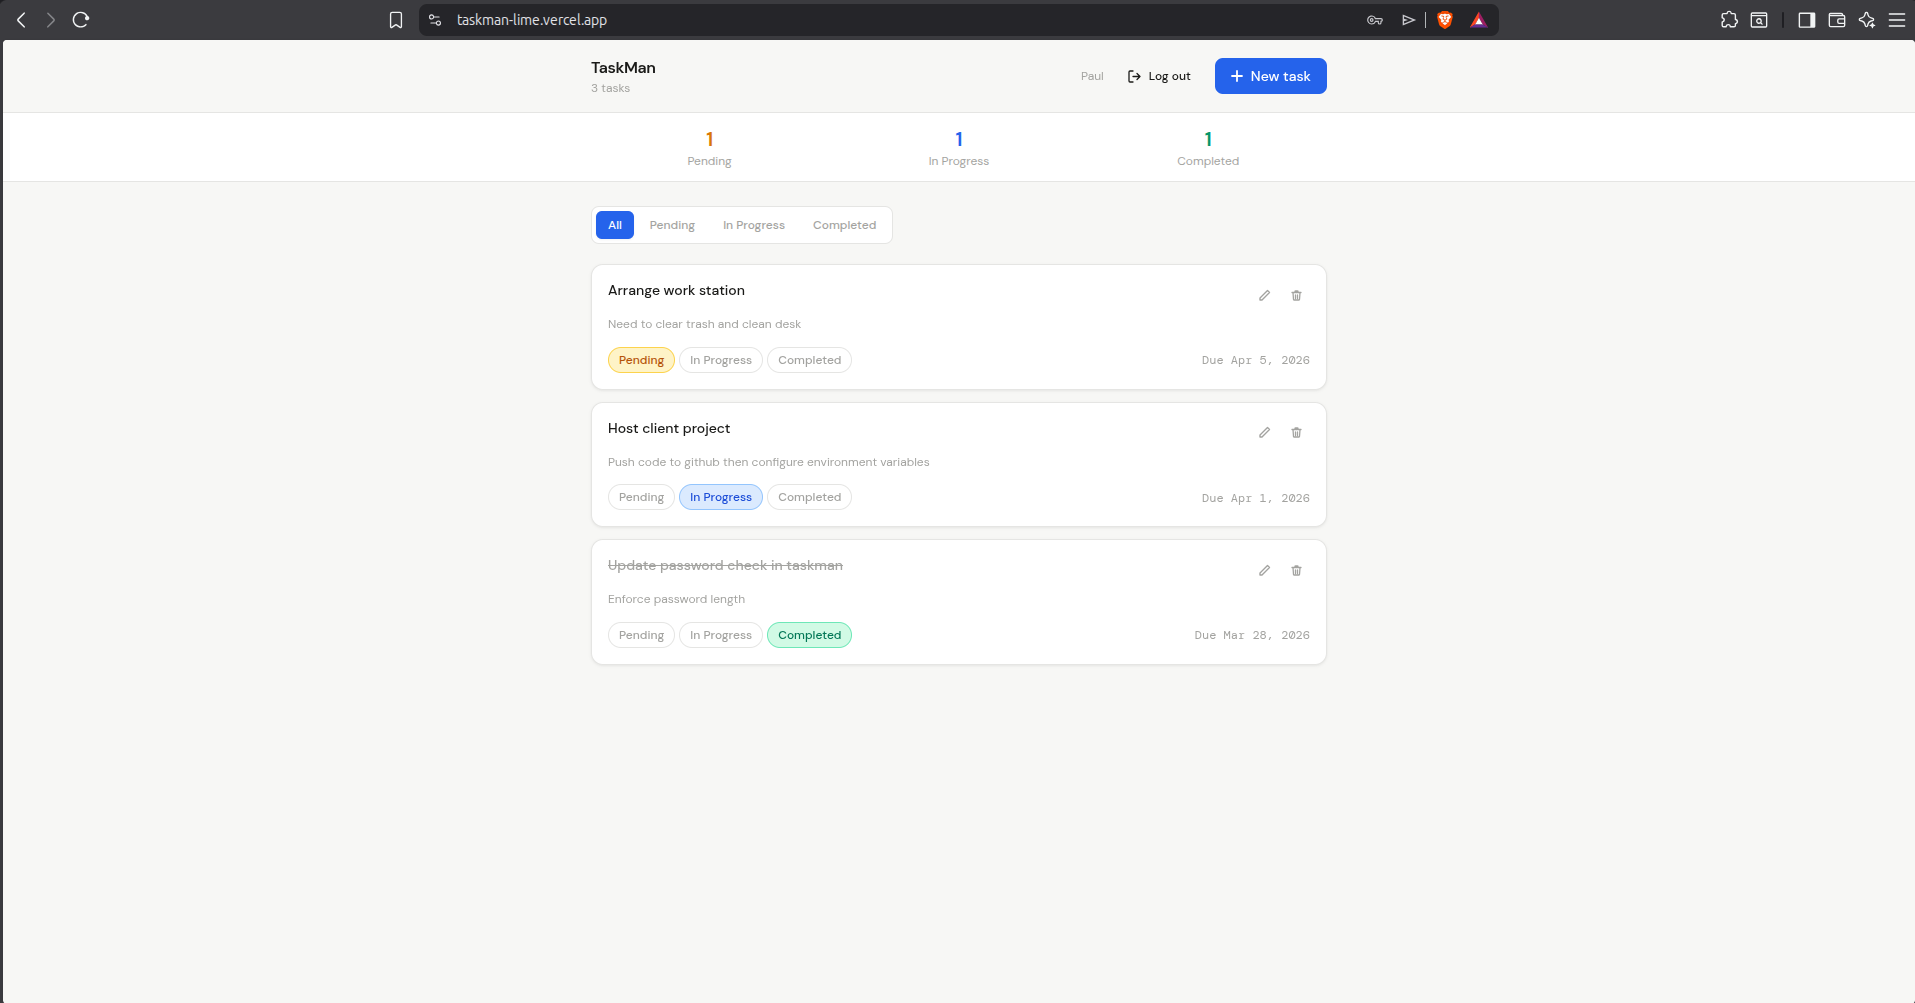The image size is (1915, 1003).
Task: Bookmark the current page
Action: point(395,19)
